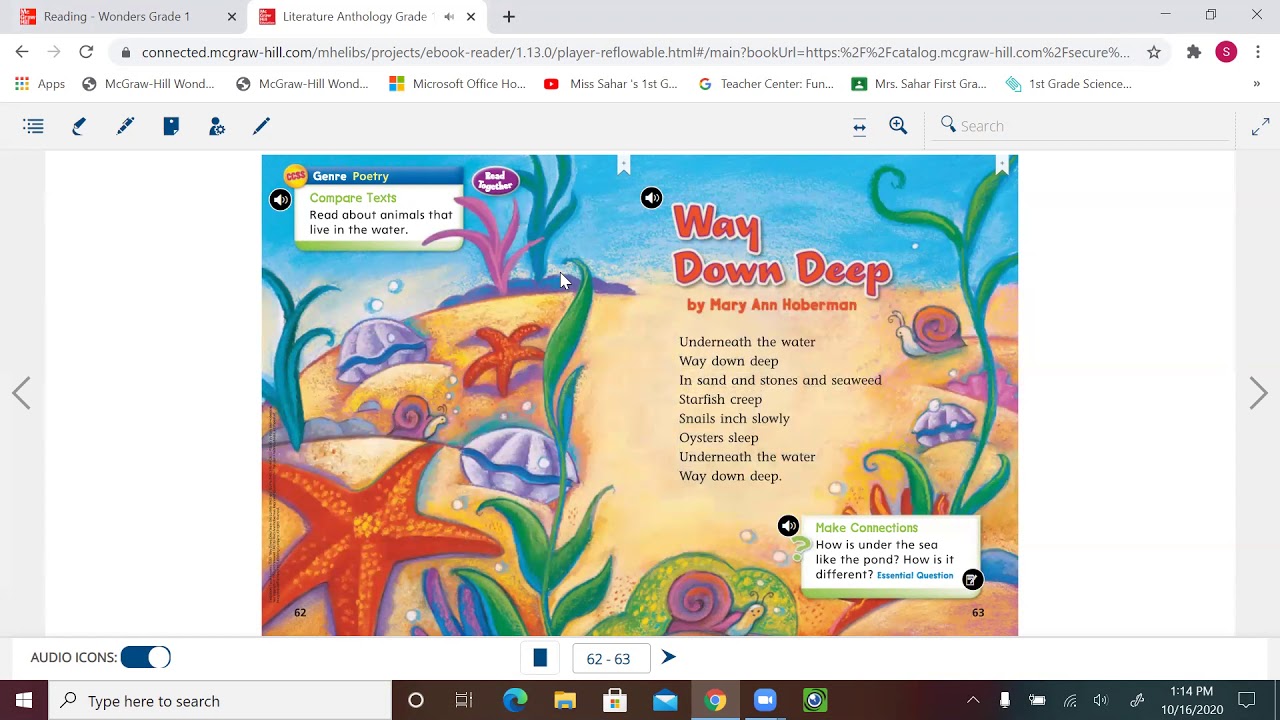Play audio for Compare Texts box

point(280,200)
